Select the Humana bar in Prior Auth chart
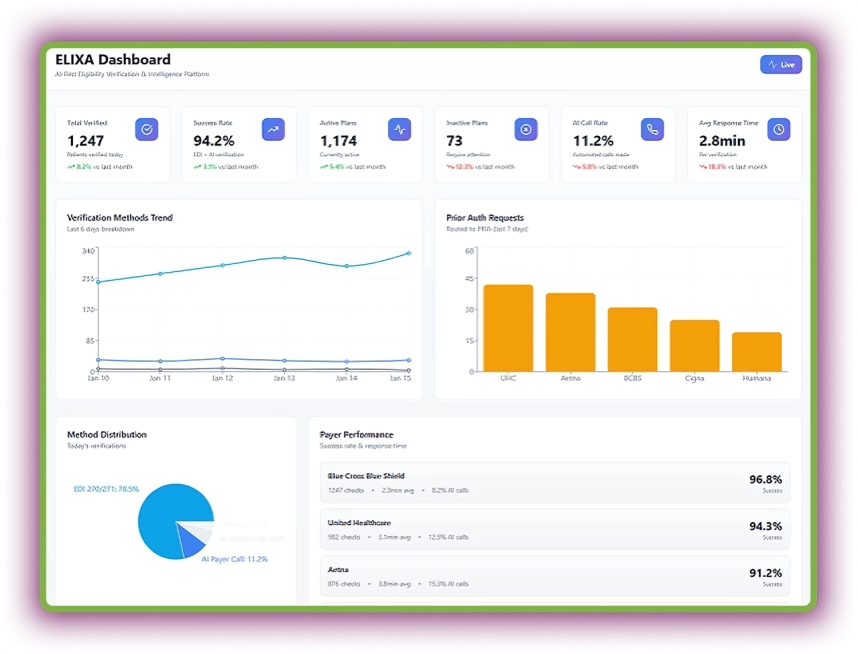Image resolution: width=858 pixels, height=654 pixels. pos(755,350)
